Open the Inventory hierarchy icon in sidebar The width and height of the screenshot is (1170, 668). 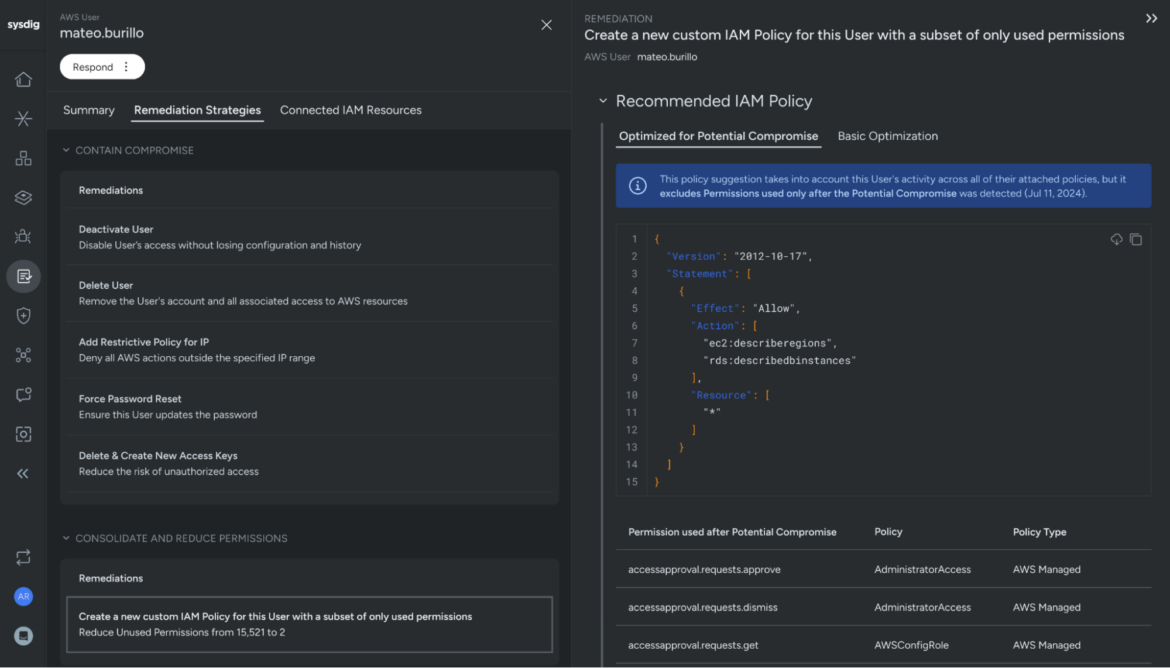pos(22,158)
